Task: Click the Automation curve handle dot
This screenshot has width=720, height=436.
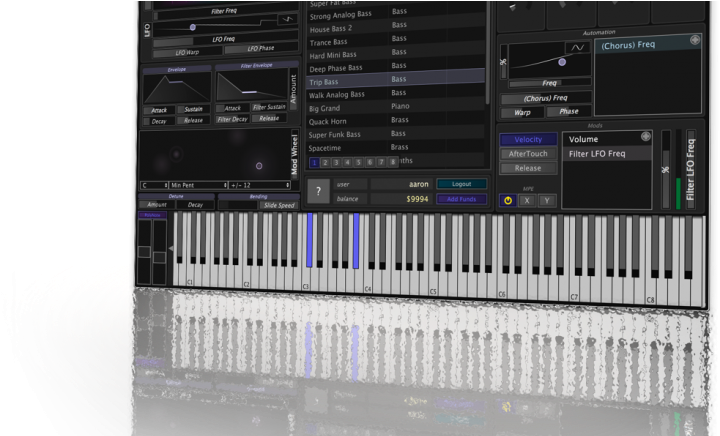Action: pos(562,62)
